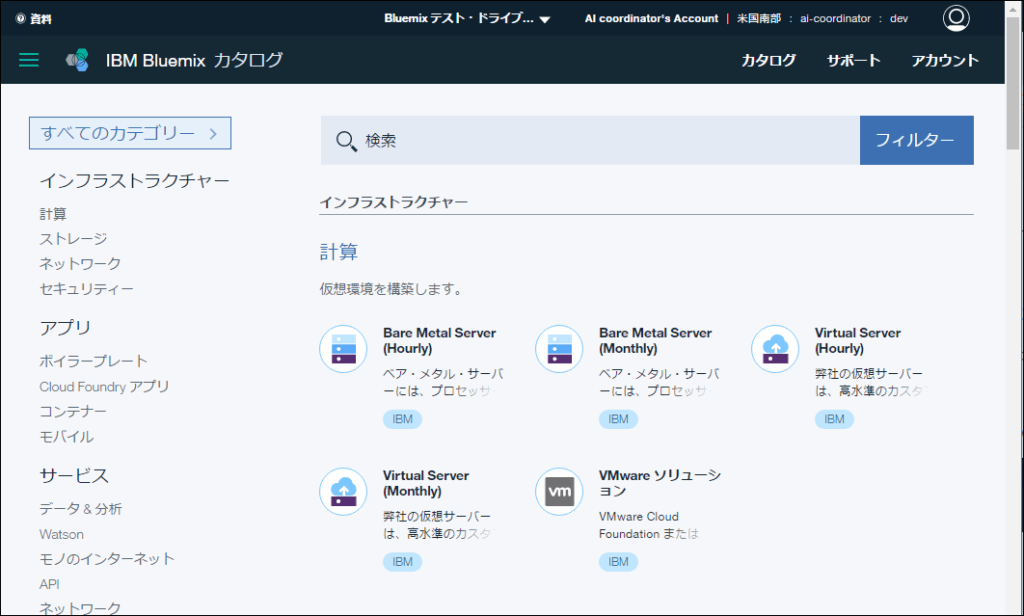Open the user profile avatar icon
The image size is (1024, 616).
coord(956,18)
